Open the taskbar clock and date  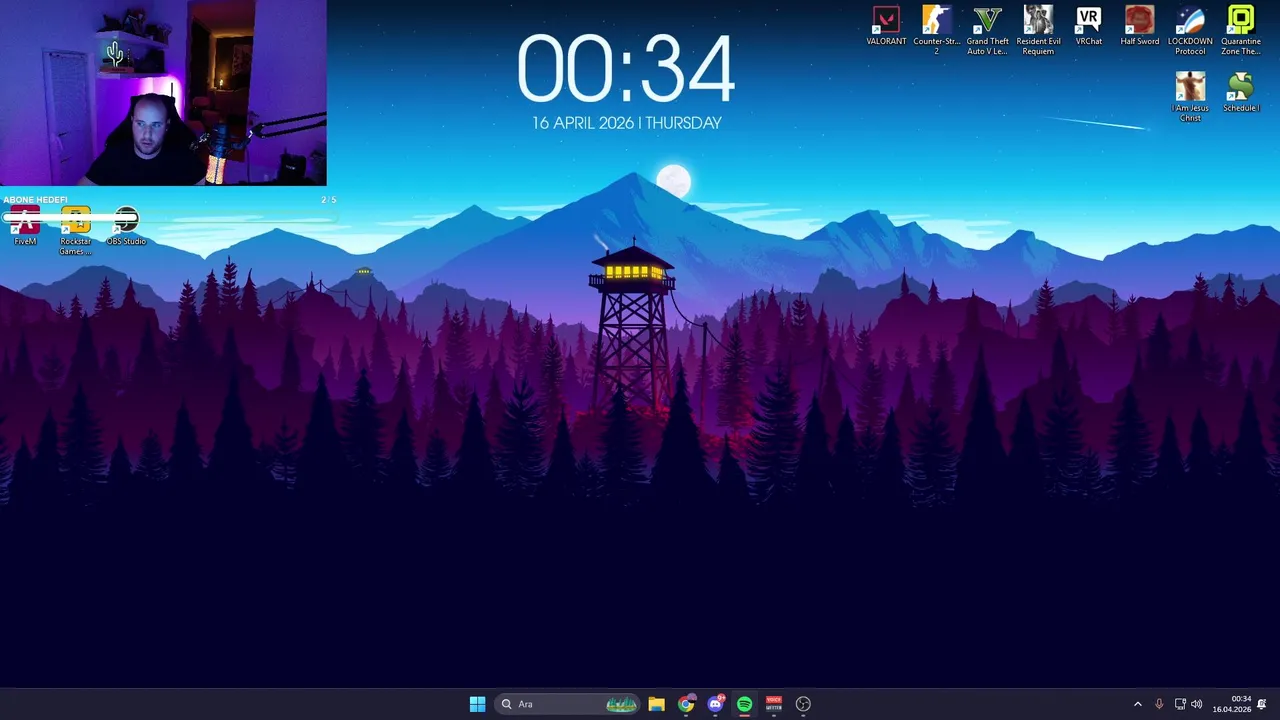1232,704
